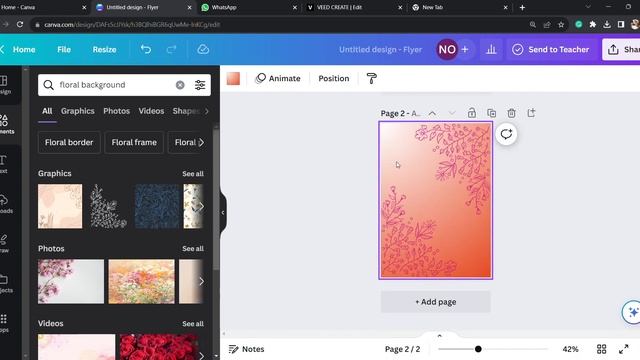Open the Elements sidebar icon
This screenshot has height=360, width=640.
coord(5,124)
